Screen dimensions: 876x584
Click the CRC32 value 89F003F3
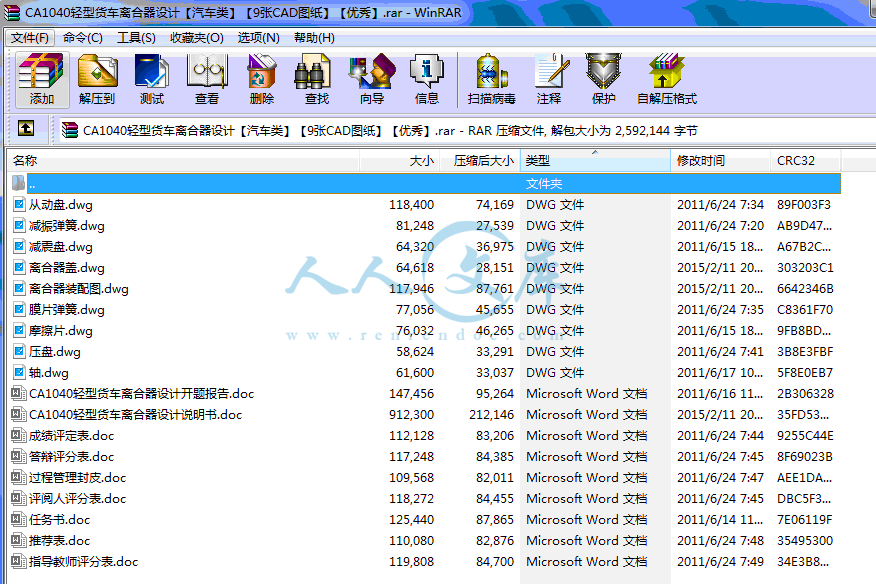[x=803, y=205]
